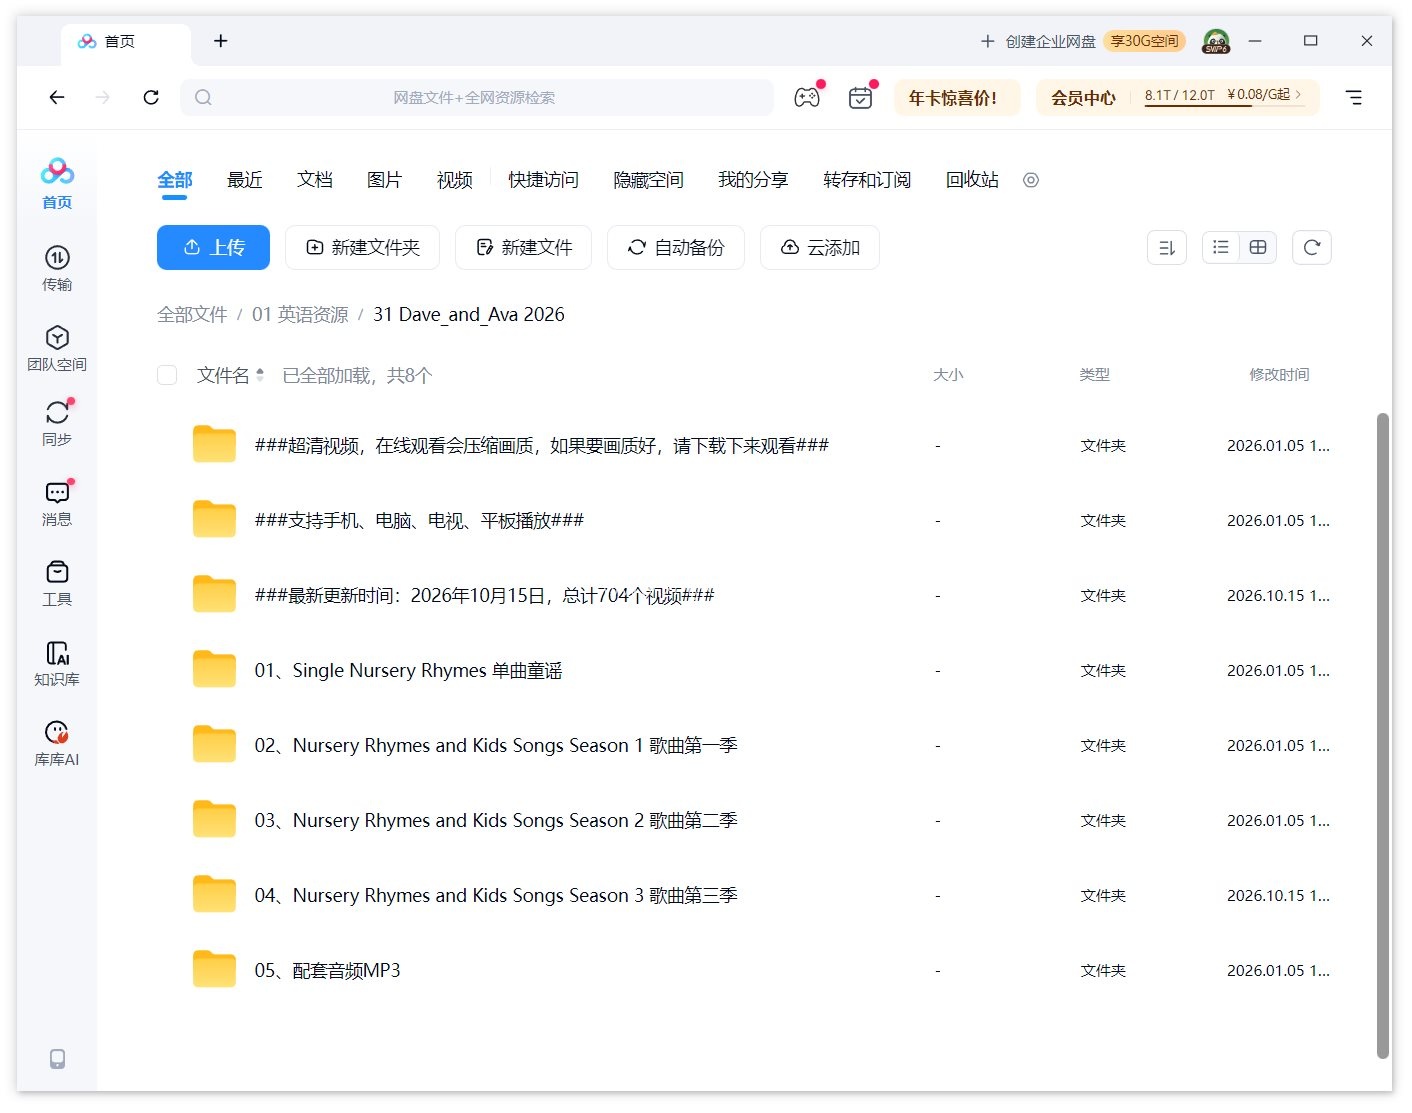Open folder ###支持手机、电脑、电视、平板播放###
The height and width of the screenshot is (1113, 1412).
coord(419,520)
